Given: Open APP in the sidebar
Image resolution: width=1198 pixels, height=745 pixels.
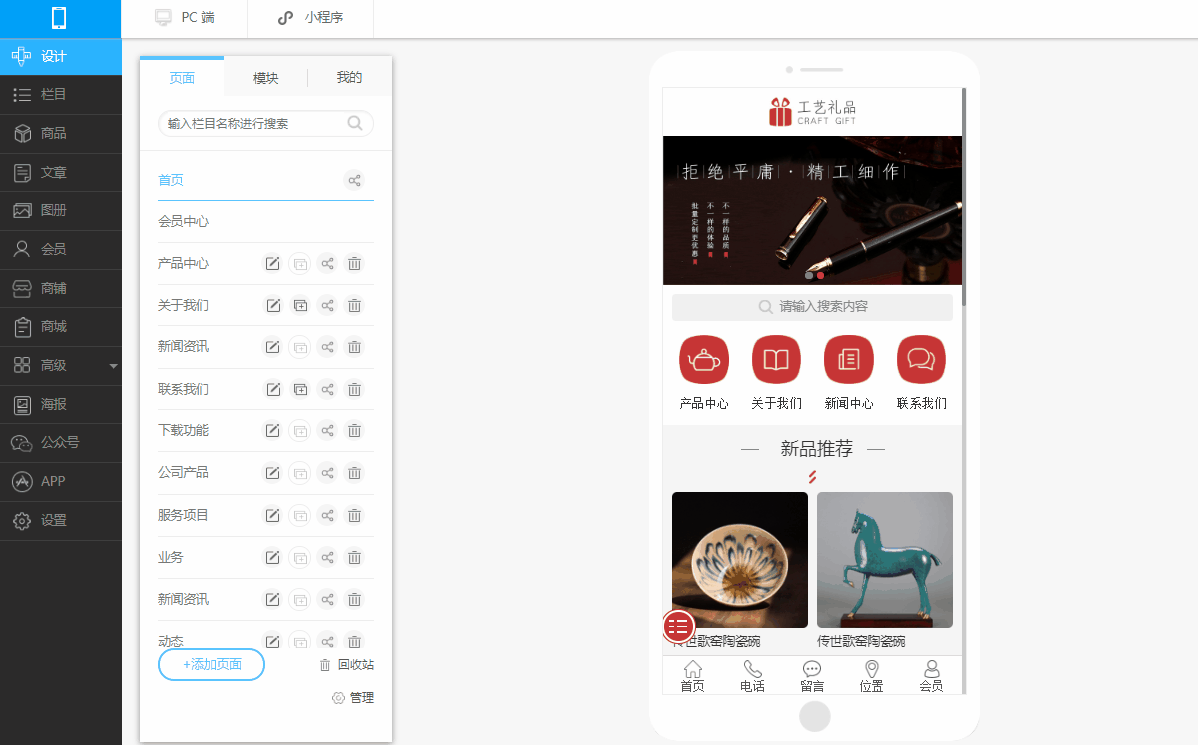Looking at the screenshot, I should pos(60,482).
